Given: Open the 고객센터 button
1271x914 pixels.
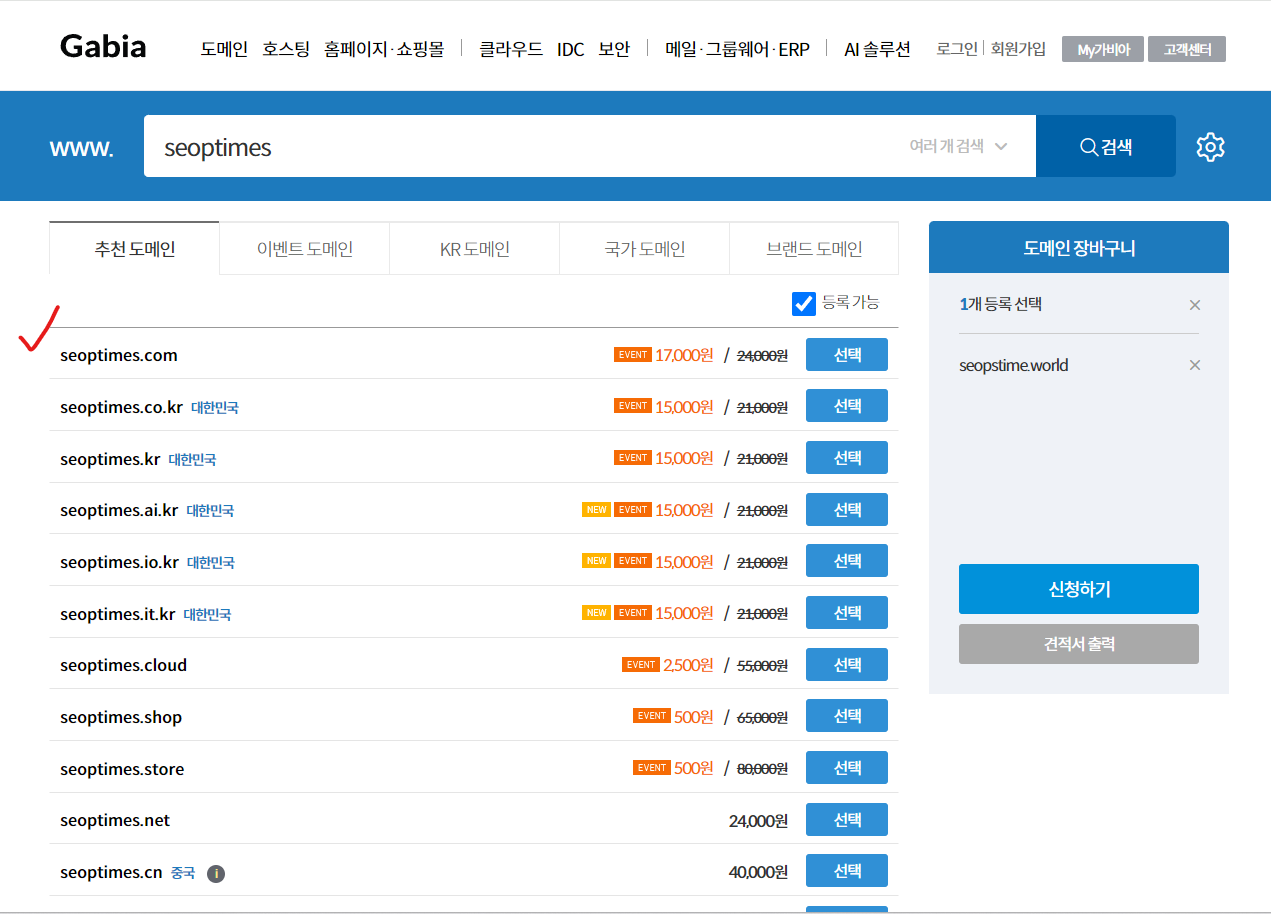Looking at the screenshot, I should [x=1187, y=49].
